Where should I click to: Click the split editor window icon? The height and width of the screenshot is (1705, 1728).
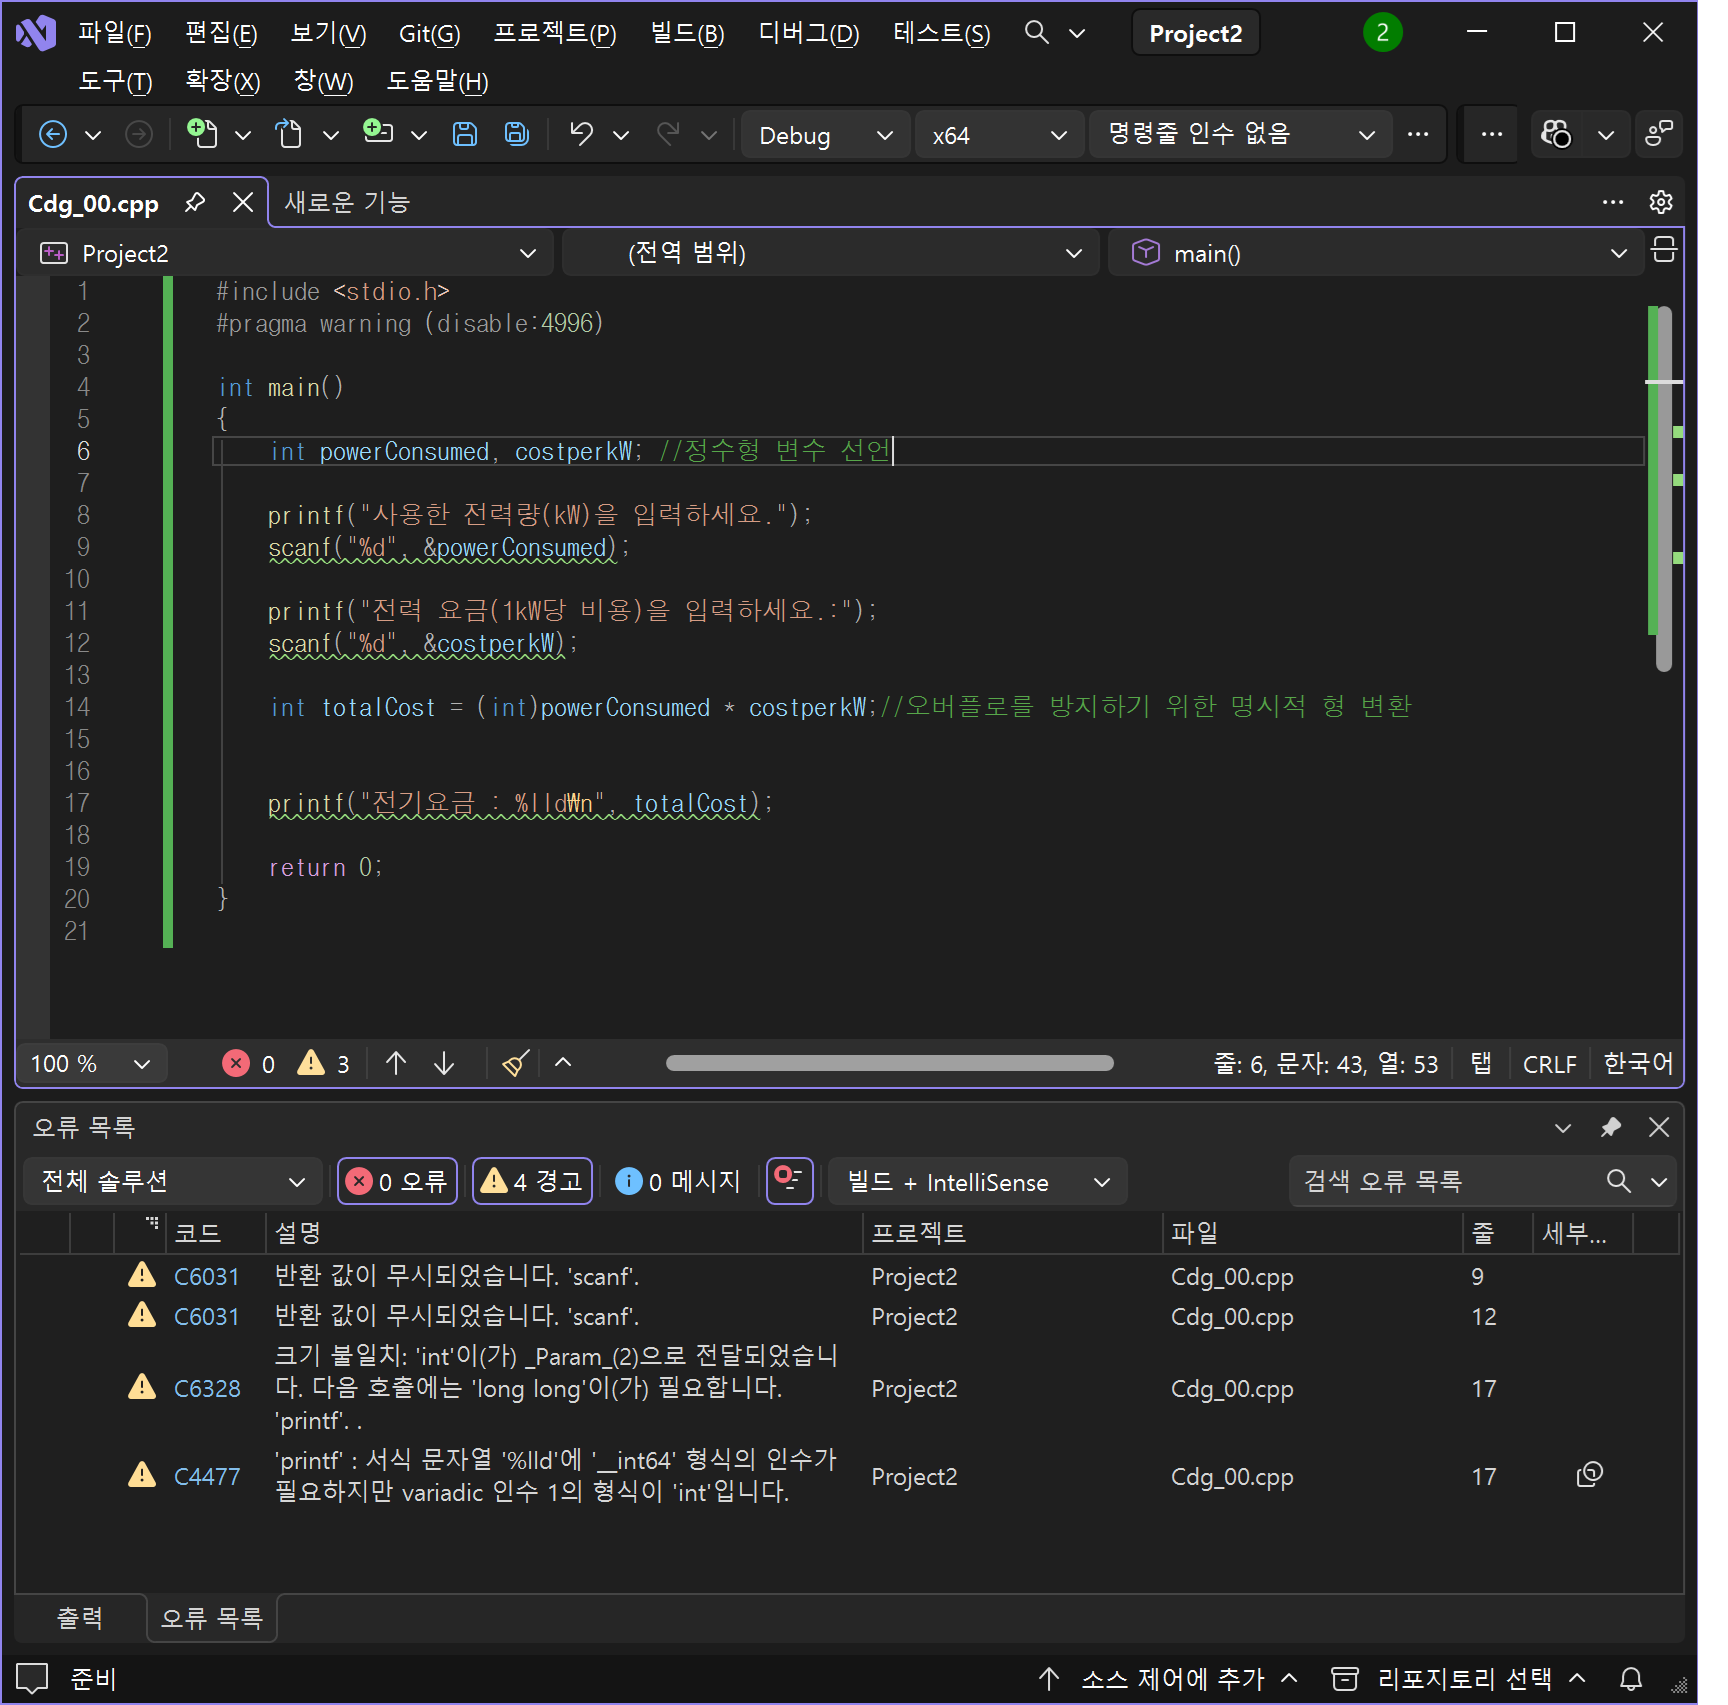[1664, 250]
